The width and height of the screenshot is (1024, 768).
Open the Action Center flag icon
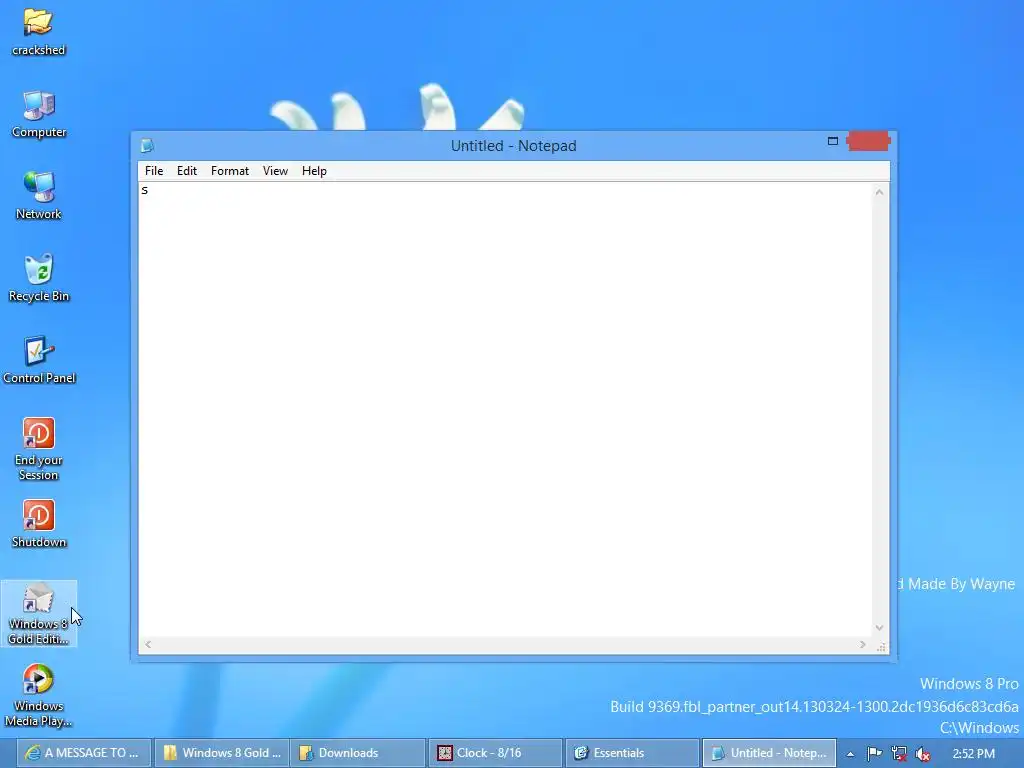(874, 754)
